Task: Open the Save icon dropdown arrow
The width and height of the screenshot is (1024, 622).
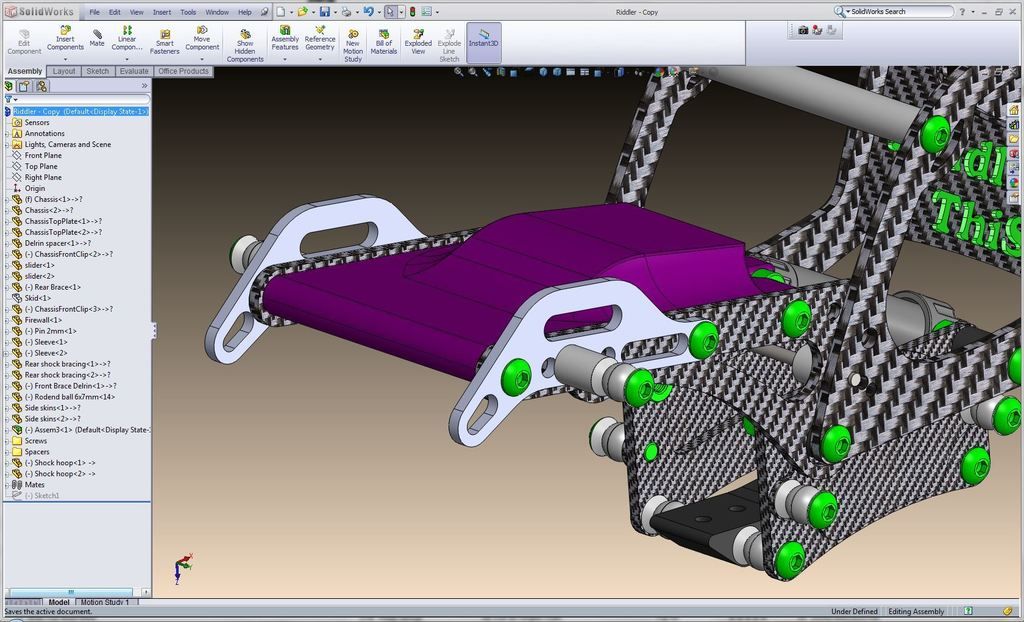Action: 335,12
